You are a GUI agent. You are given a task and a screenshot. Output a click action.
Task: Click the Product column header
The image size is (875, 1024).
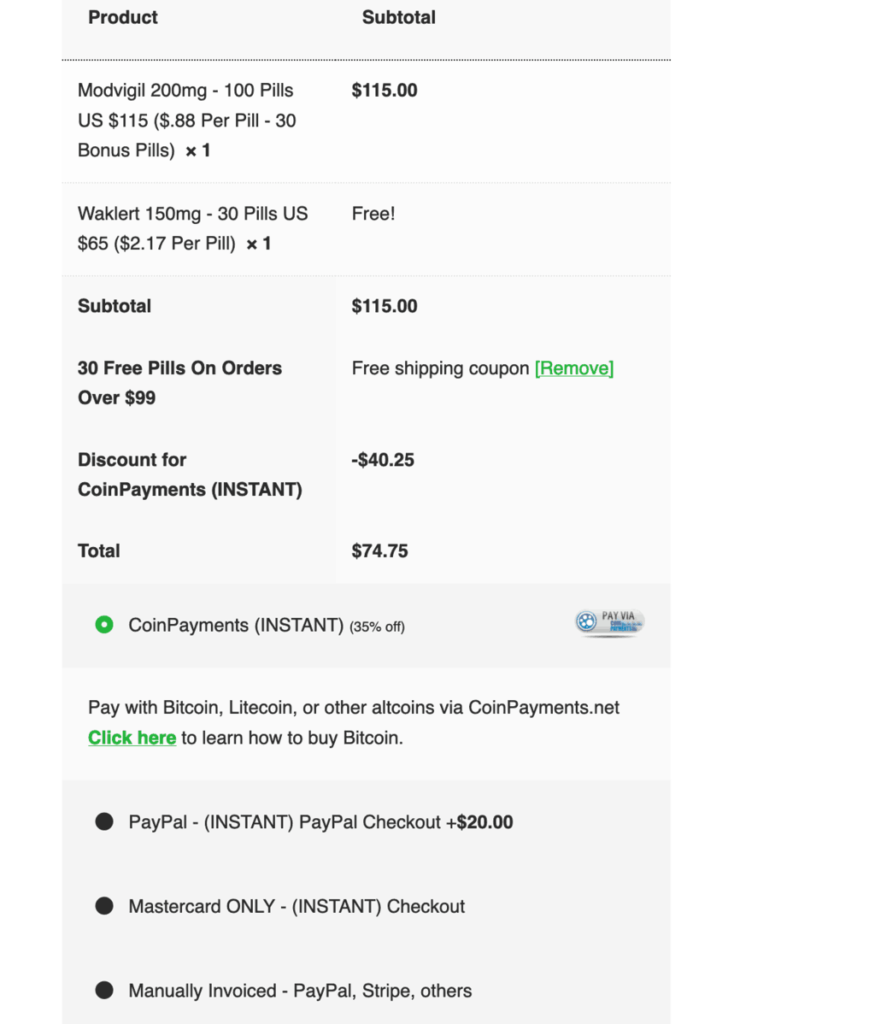pyautogui.click(x=123, y=17)
